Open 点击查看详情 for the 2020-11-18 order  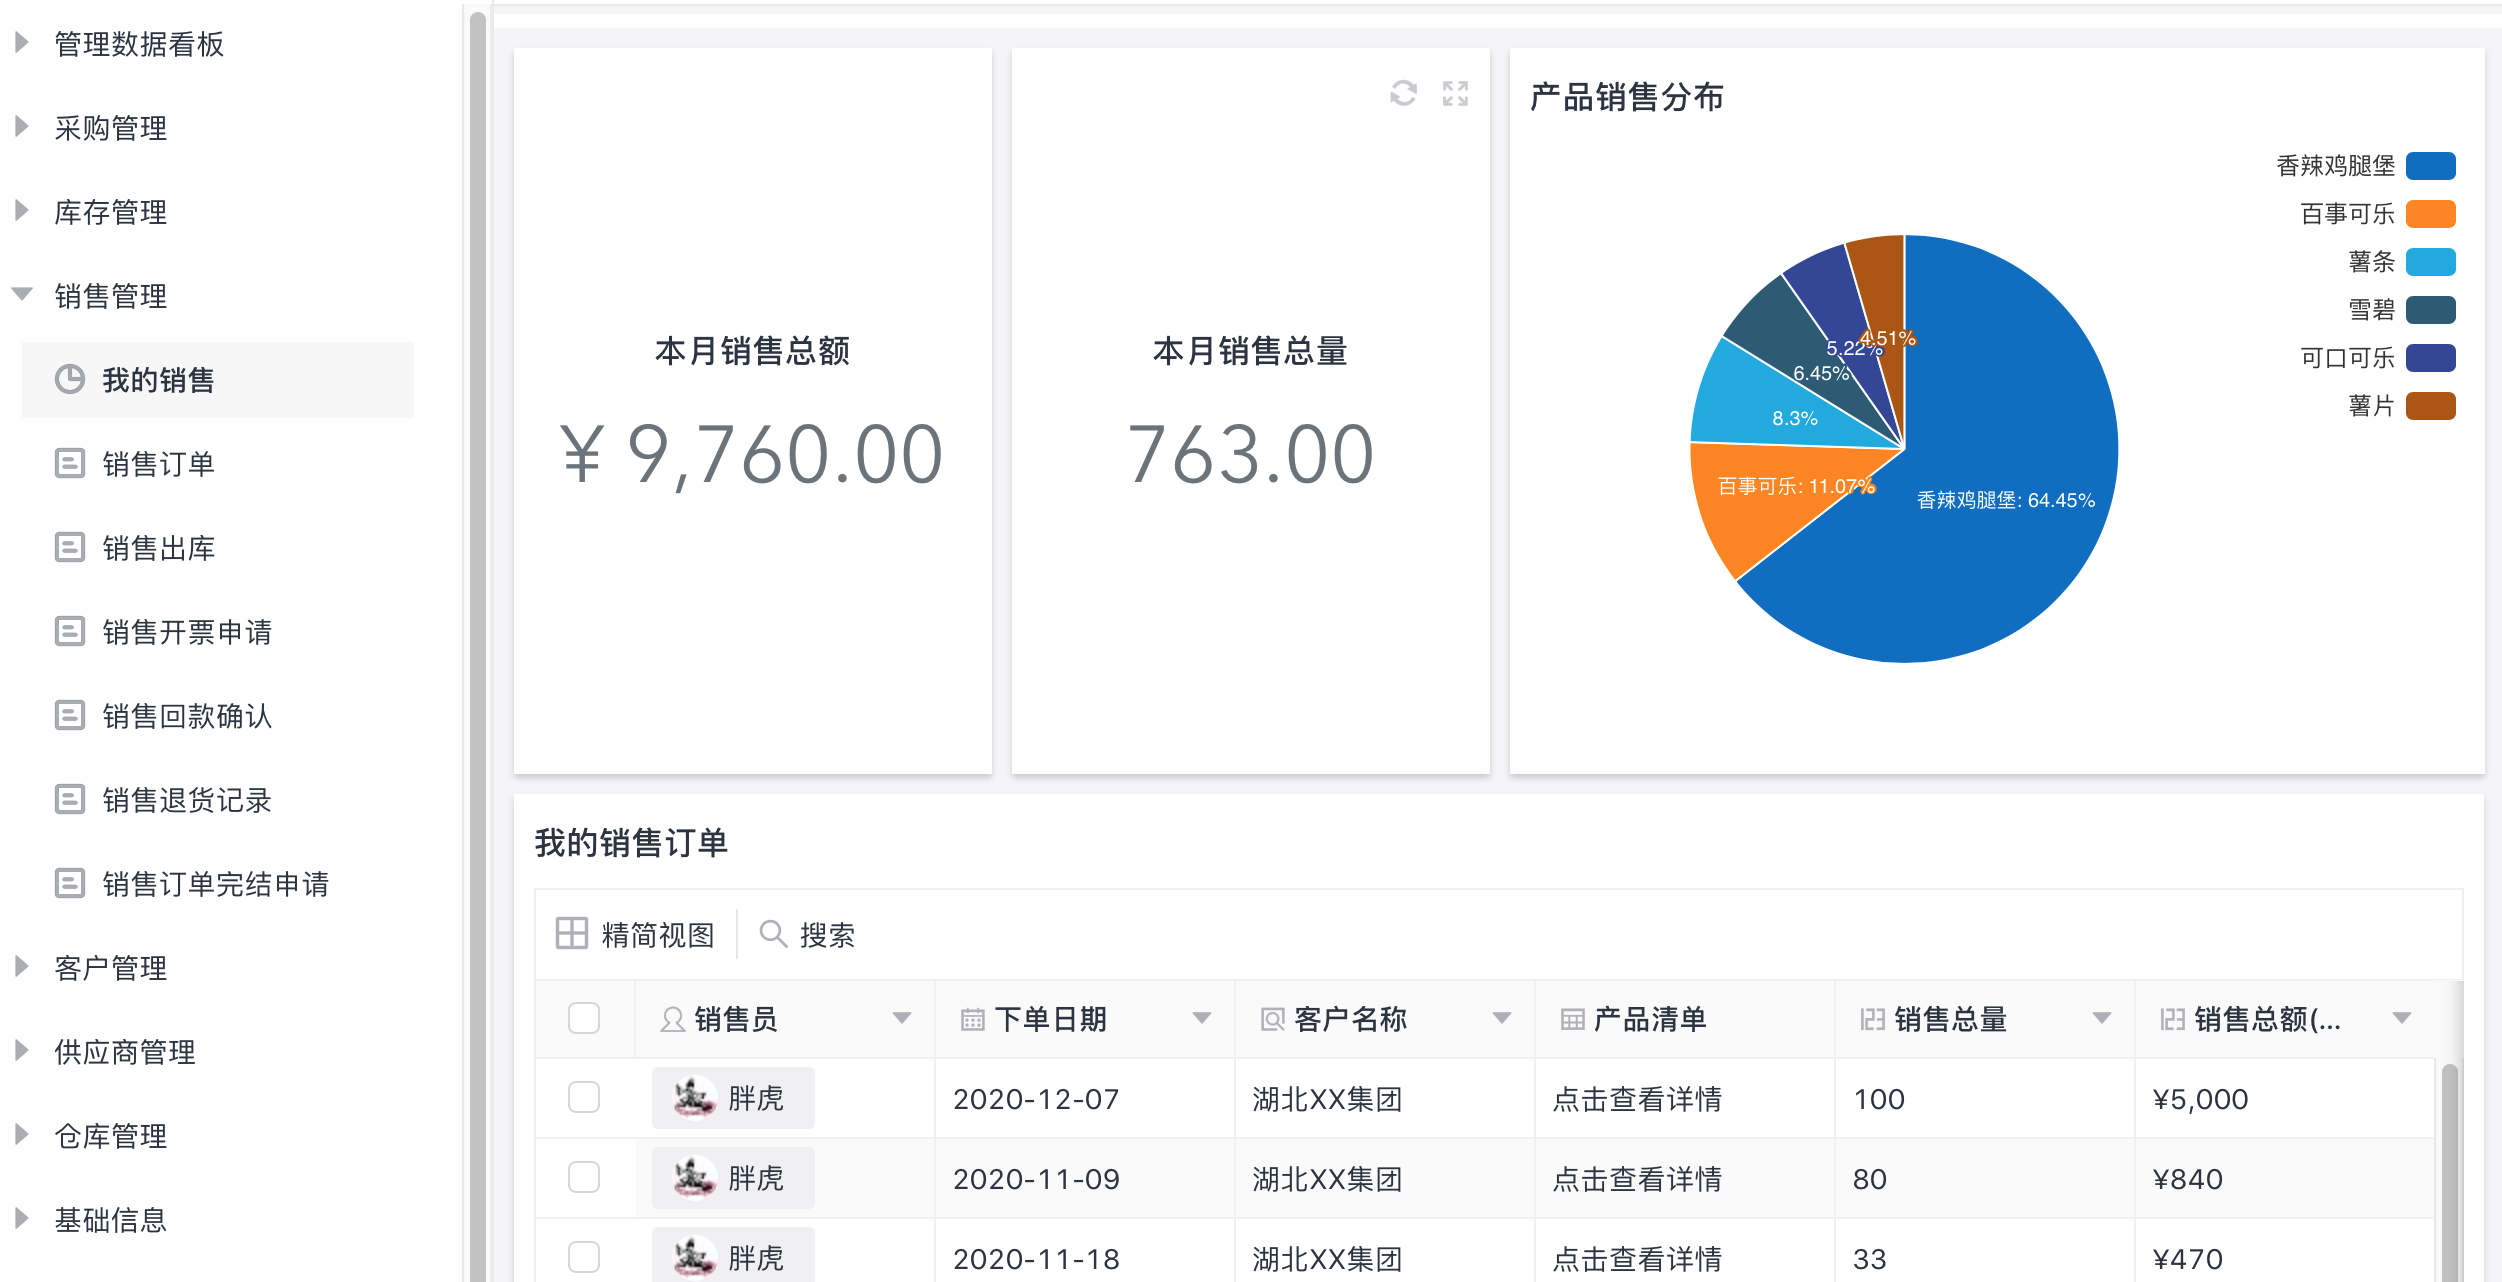coord(1637,1259)
